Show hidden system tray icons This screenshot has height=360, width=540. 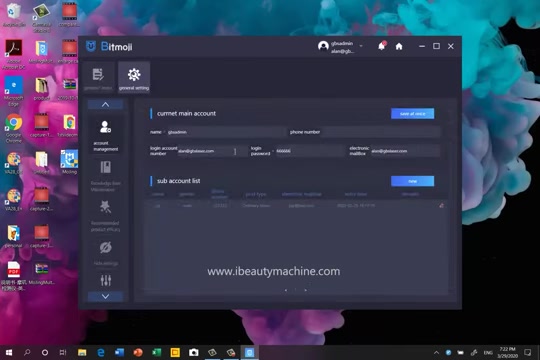(x=436, y=352)
